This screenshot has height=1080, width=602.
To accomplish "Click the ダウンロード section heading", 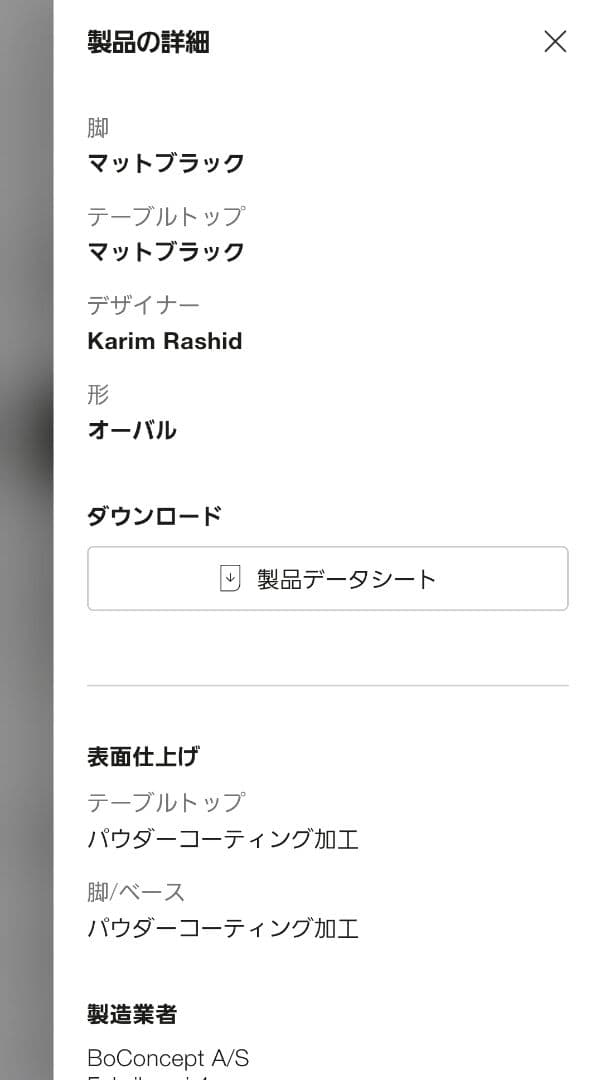I will pos(154,516).
